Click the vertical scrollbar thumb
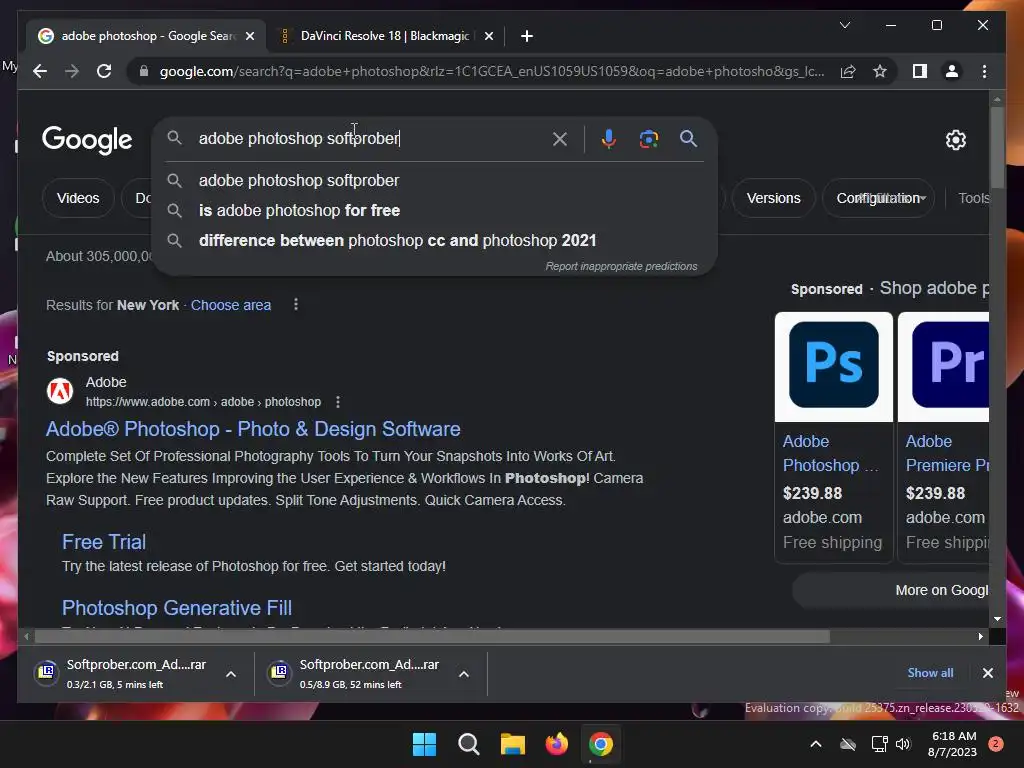1024x768 pixels. coord(997,146)
